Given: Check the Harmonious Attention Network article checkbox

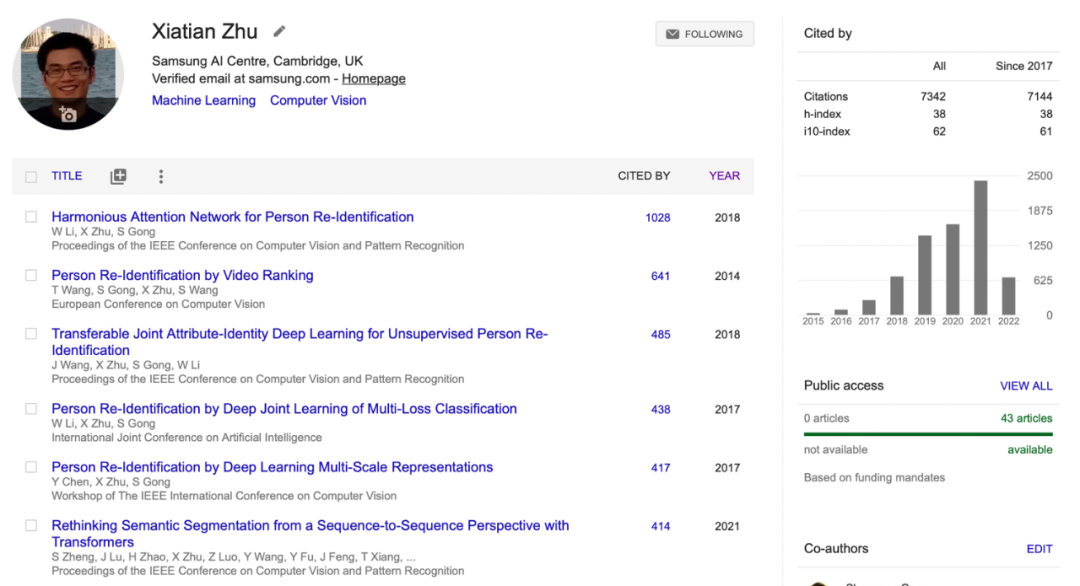Looking at the screenshot, I should click(x=31, y=217).
